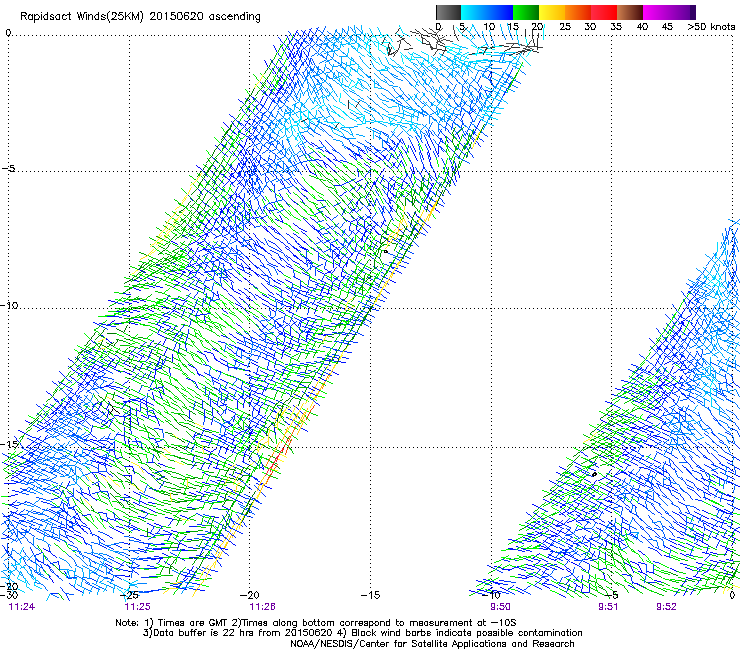The image size is (740, 650).
Task: Click the '9:52' time label
Action: coord(666,607)
